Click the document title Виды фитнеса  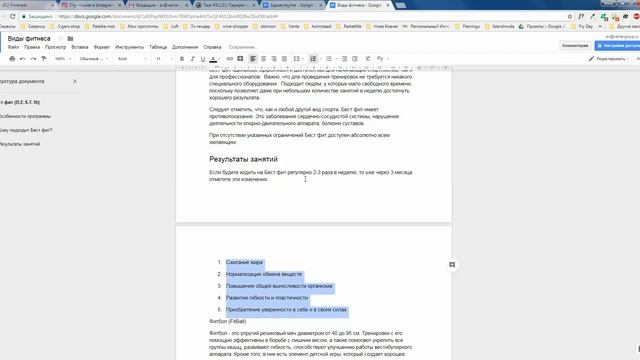[29, 38]
